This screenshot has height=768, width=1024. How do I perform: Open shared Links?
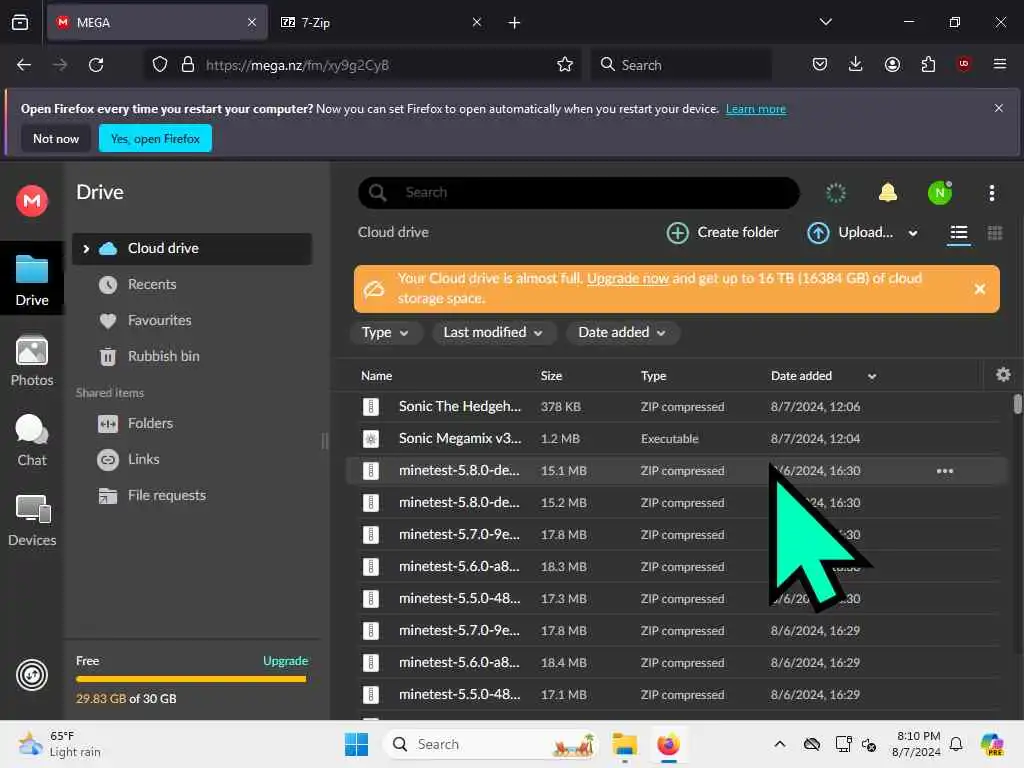coord(144,460)
